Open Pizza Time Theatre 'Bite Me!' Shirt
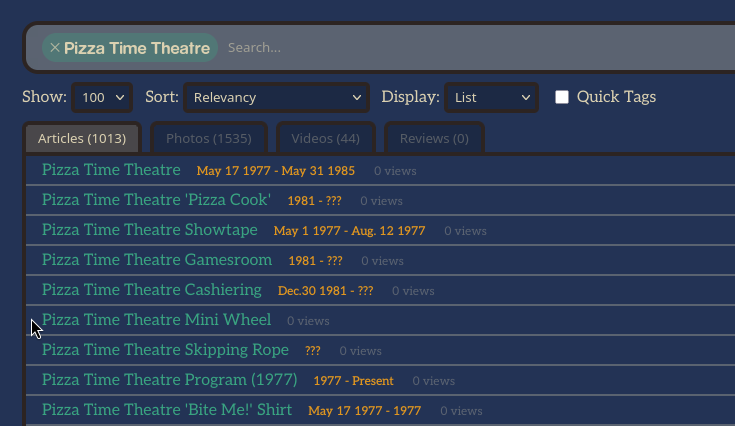Viewport: 735px width, 426px height. click(x=167, y=410)
